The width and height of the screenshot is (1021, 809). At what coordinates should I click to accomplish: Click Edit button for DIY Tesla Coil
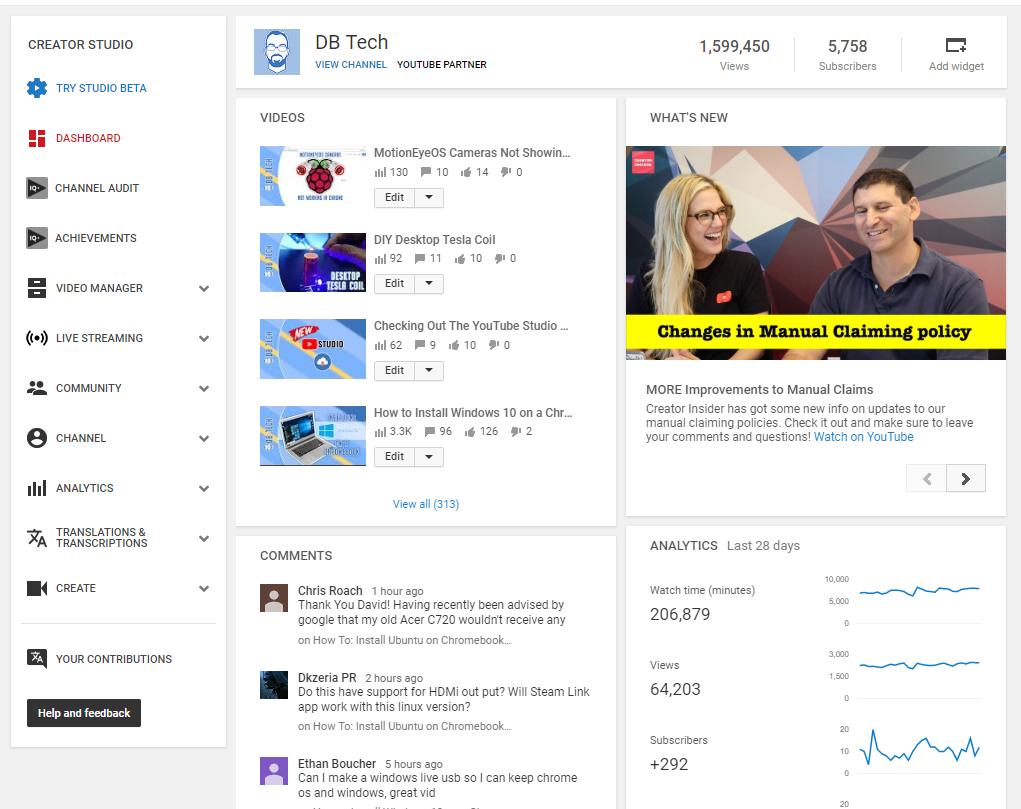click(x=395, y=283)
